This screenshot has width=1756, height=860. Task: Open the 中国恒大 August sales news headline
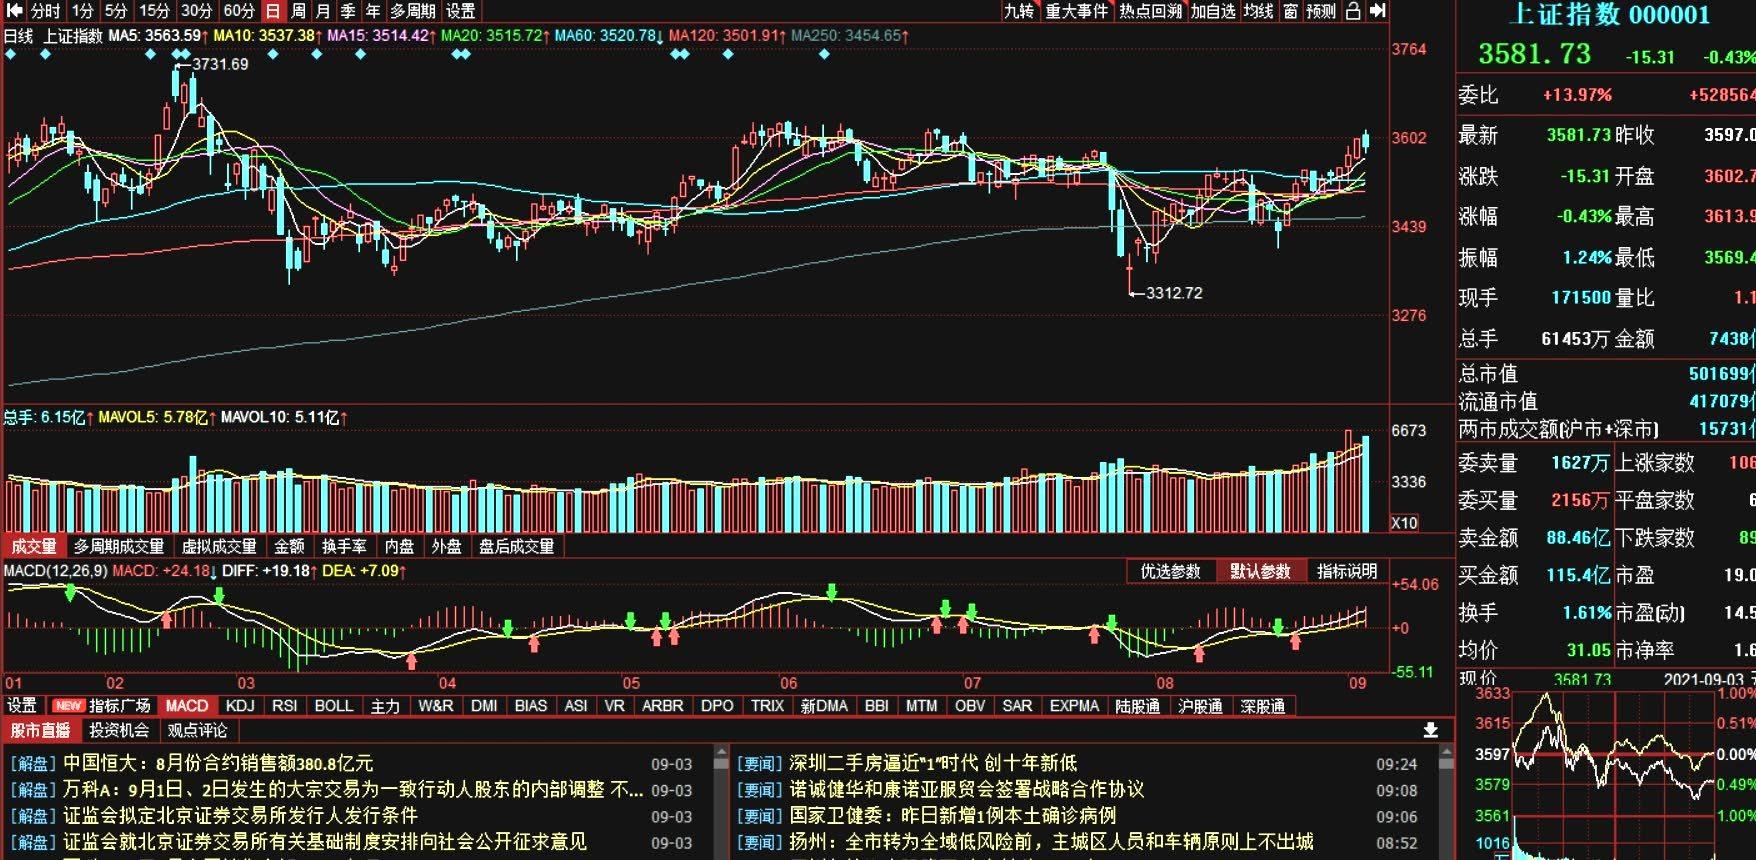click(217, 763)
